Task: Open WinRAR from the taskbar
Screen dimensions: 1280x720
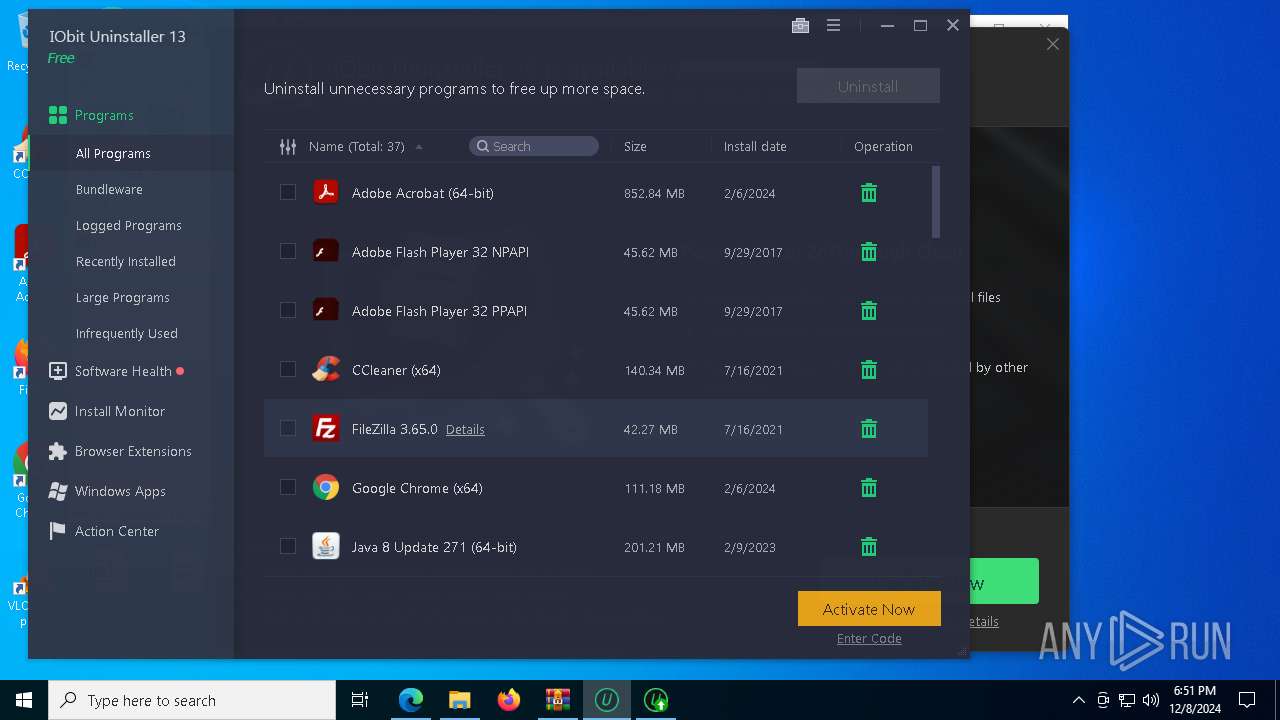Action: (x=558, y=700)
